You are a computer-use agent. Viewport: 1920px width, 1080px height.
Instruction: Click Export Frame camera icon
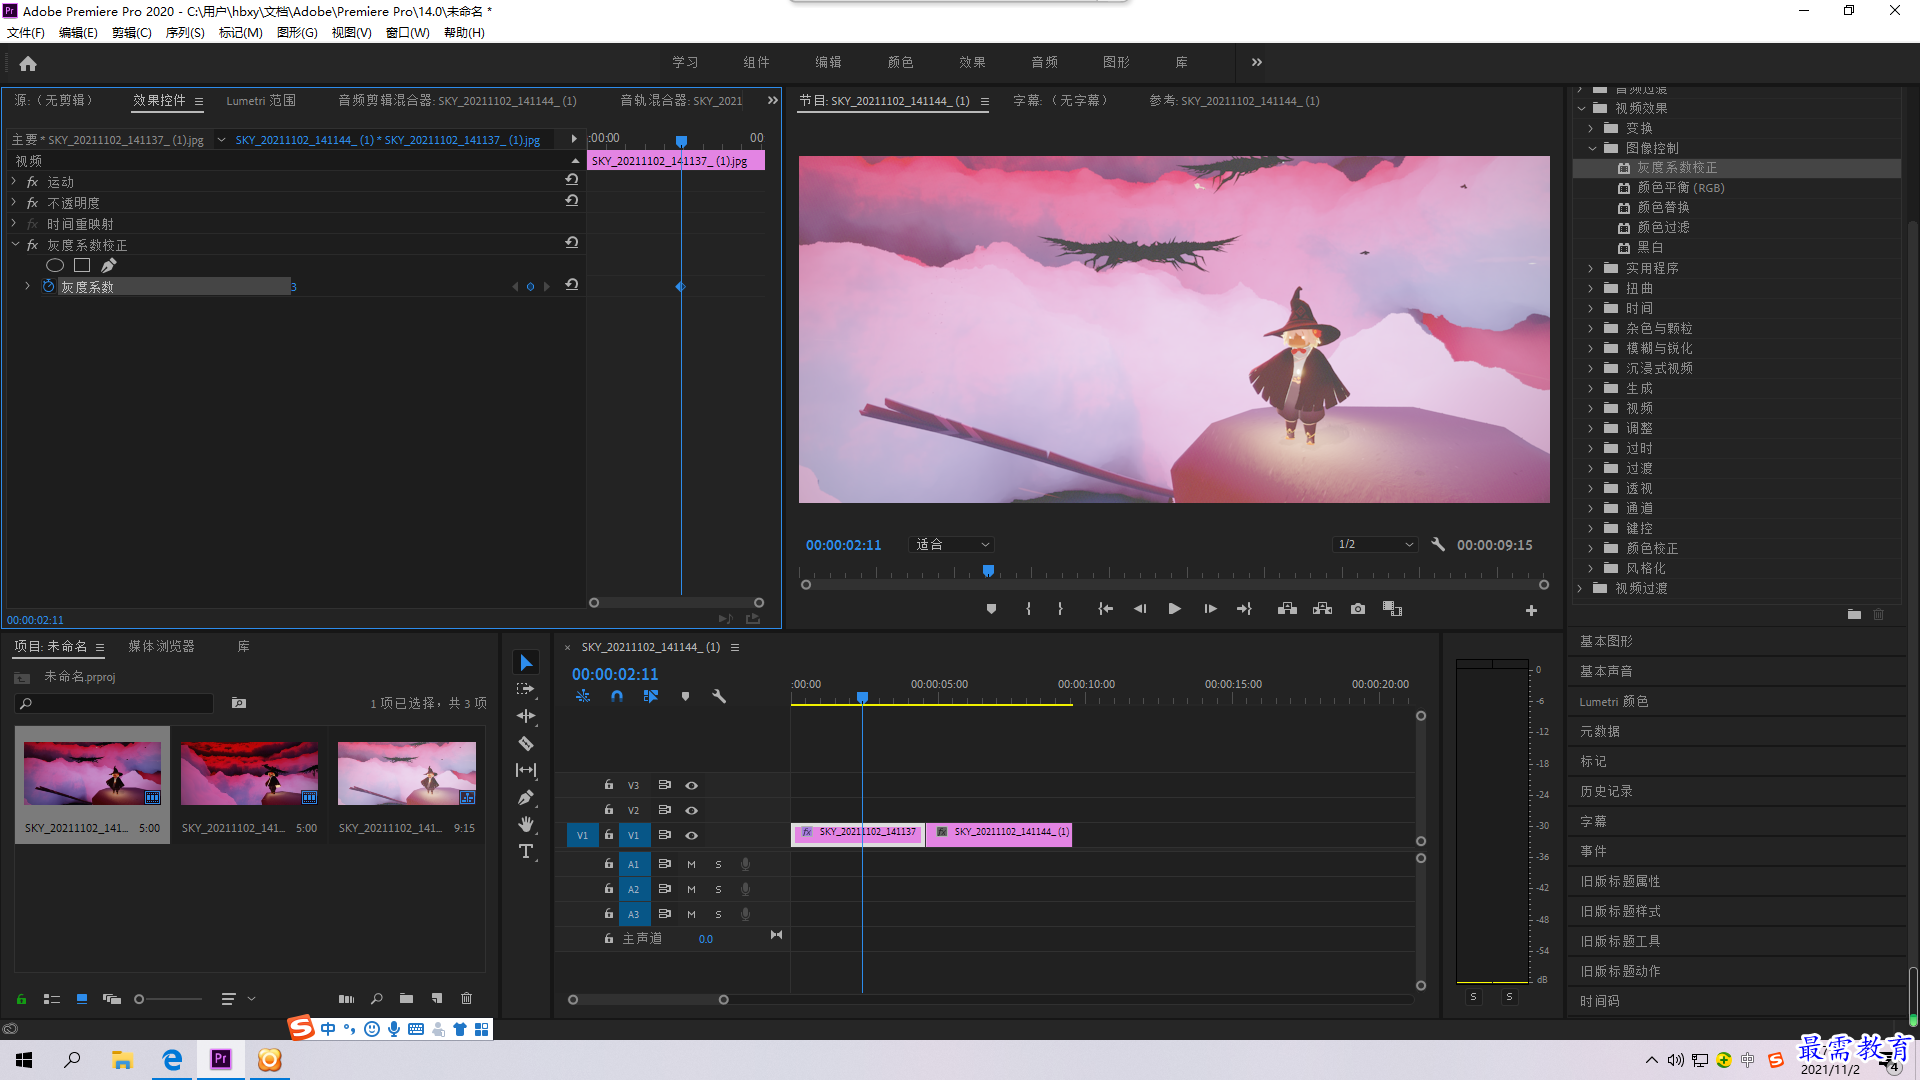click(1358, 609)
